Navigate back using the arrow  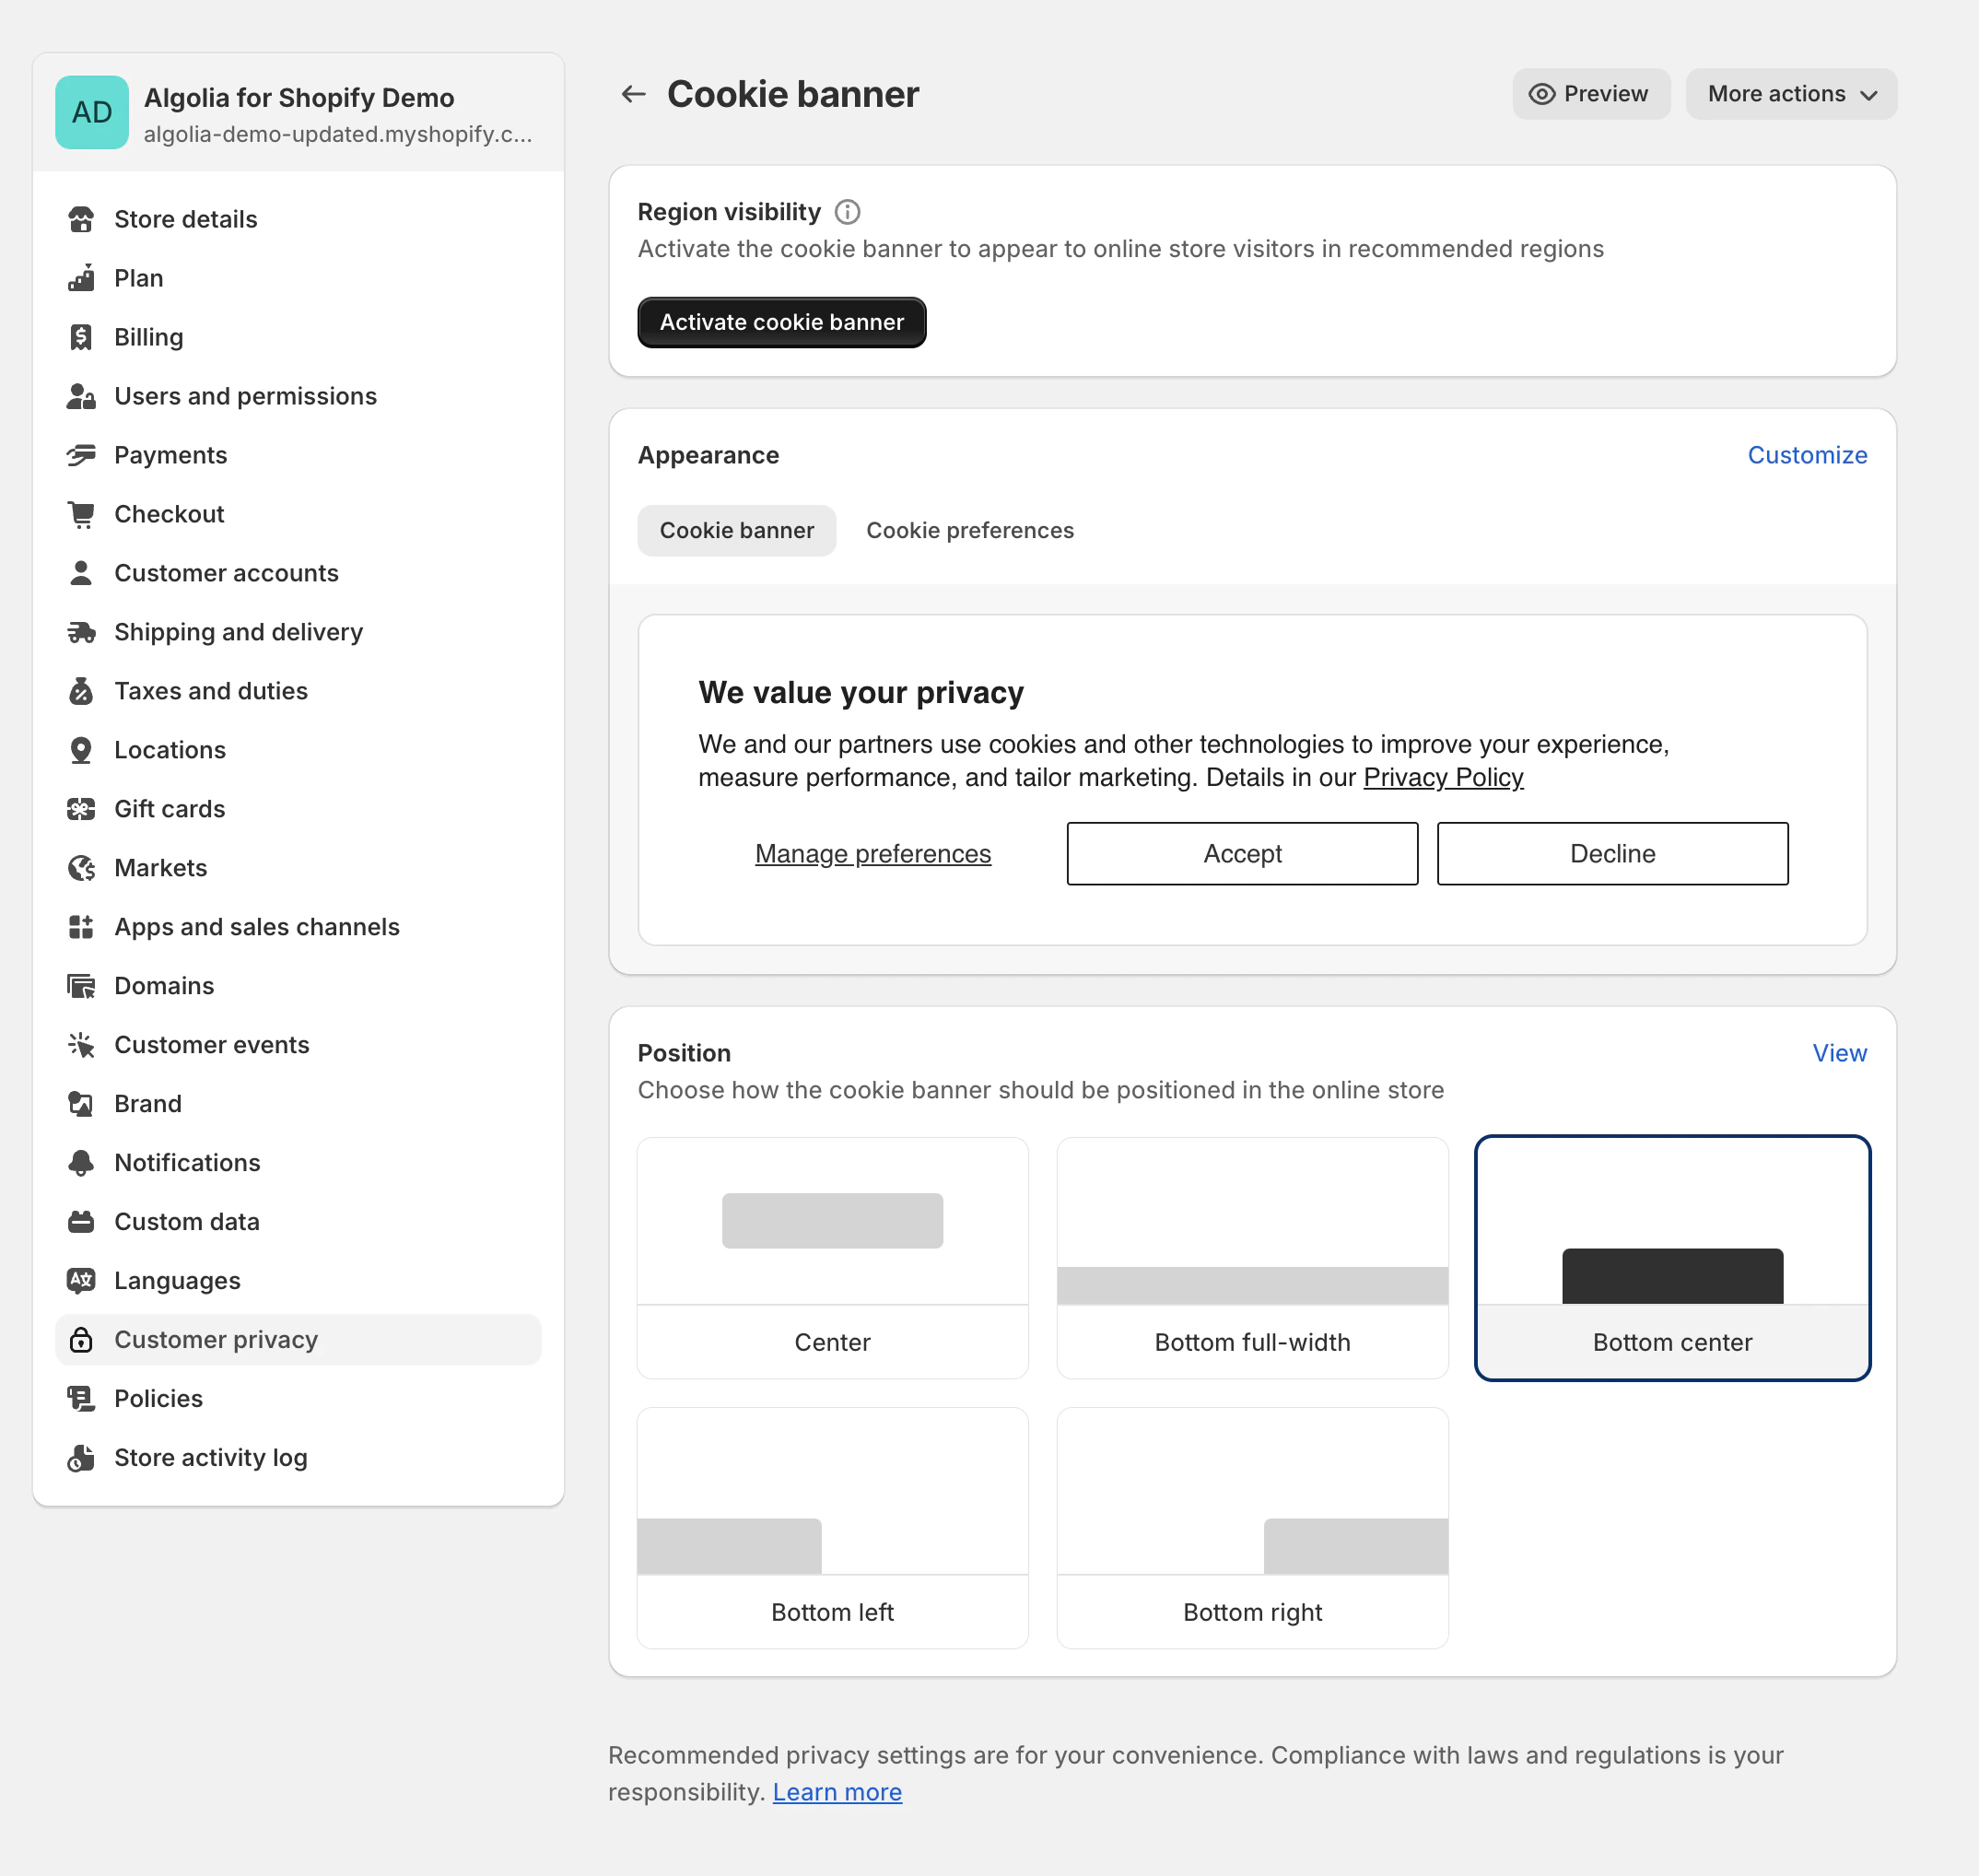(633, 93)
